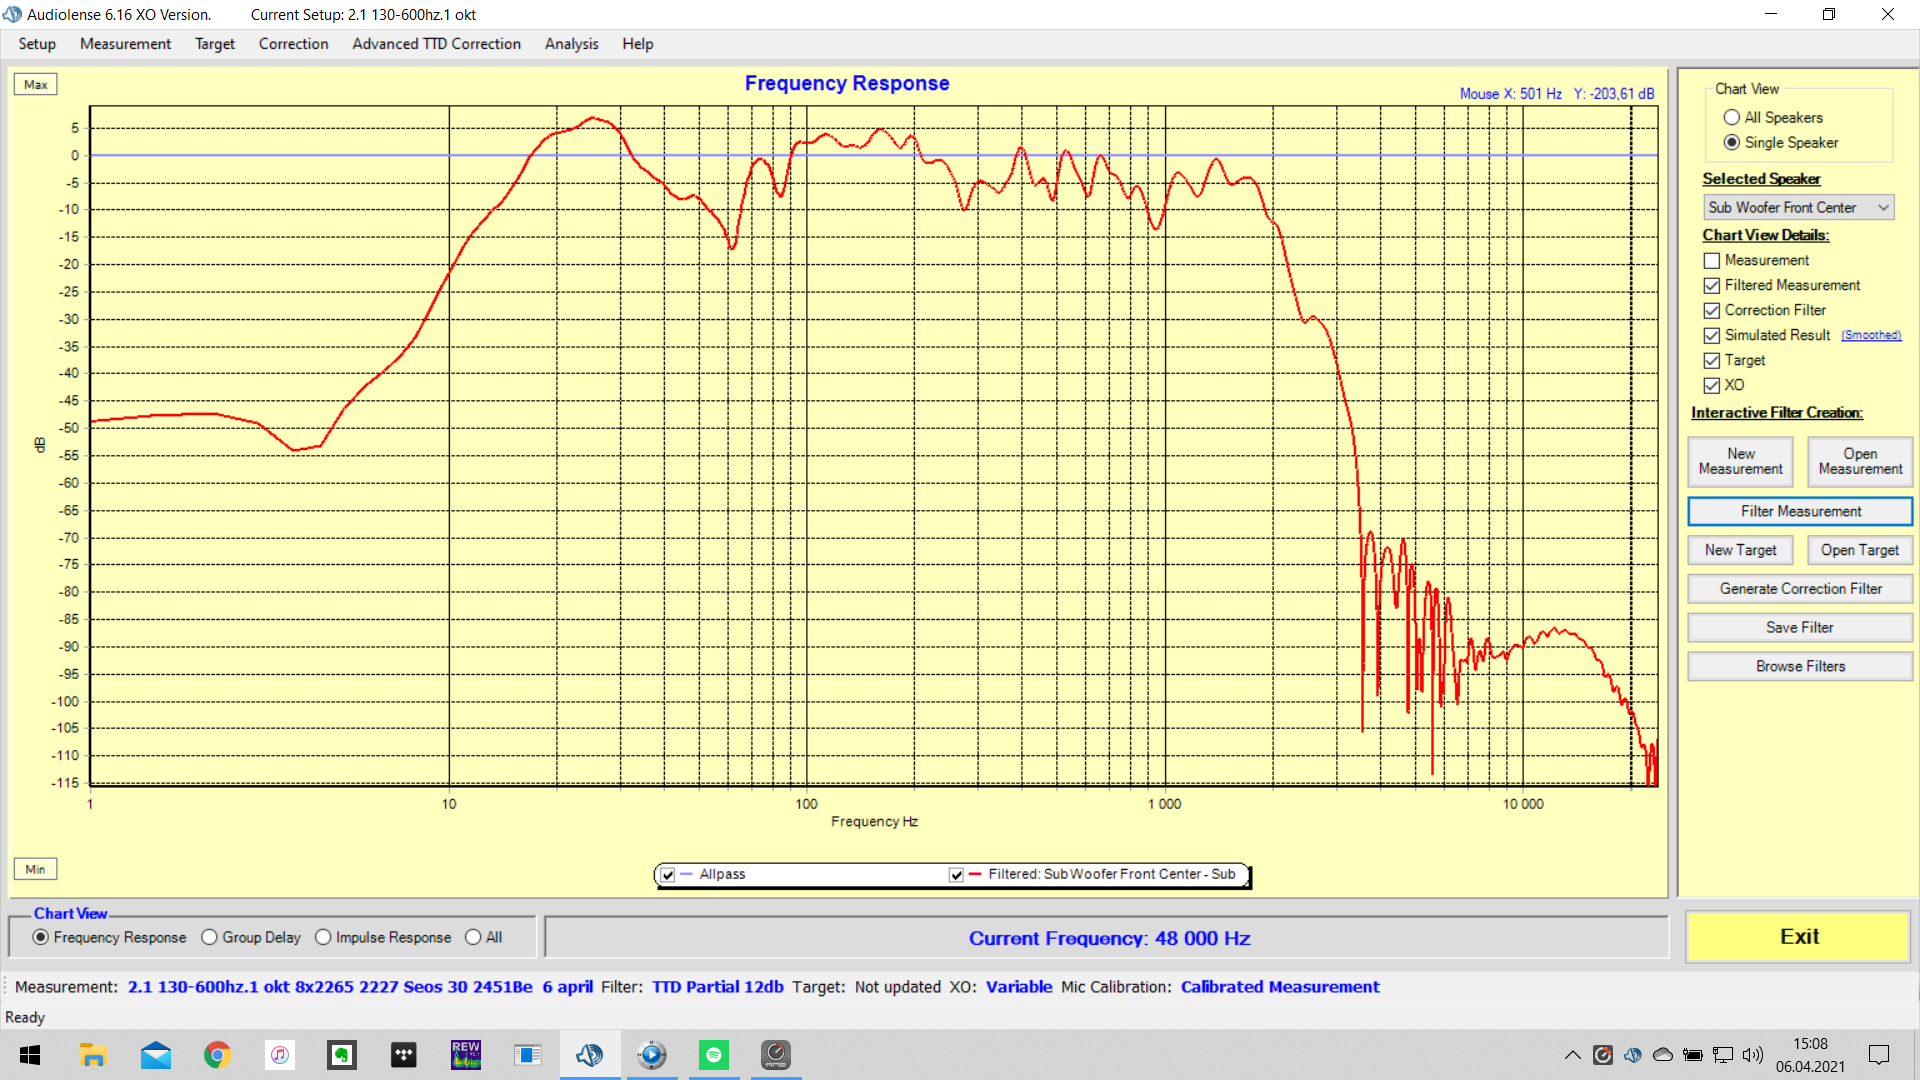Click the Filter Measurement button

coord(1800,511)
